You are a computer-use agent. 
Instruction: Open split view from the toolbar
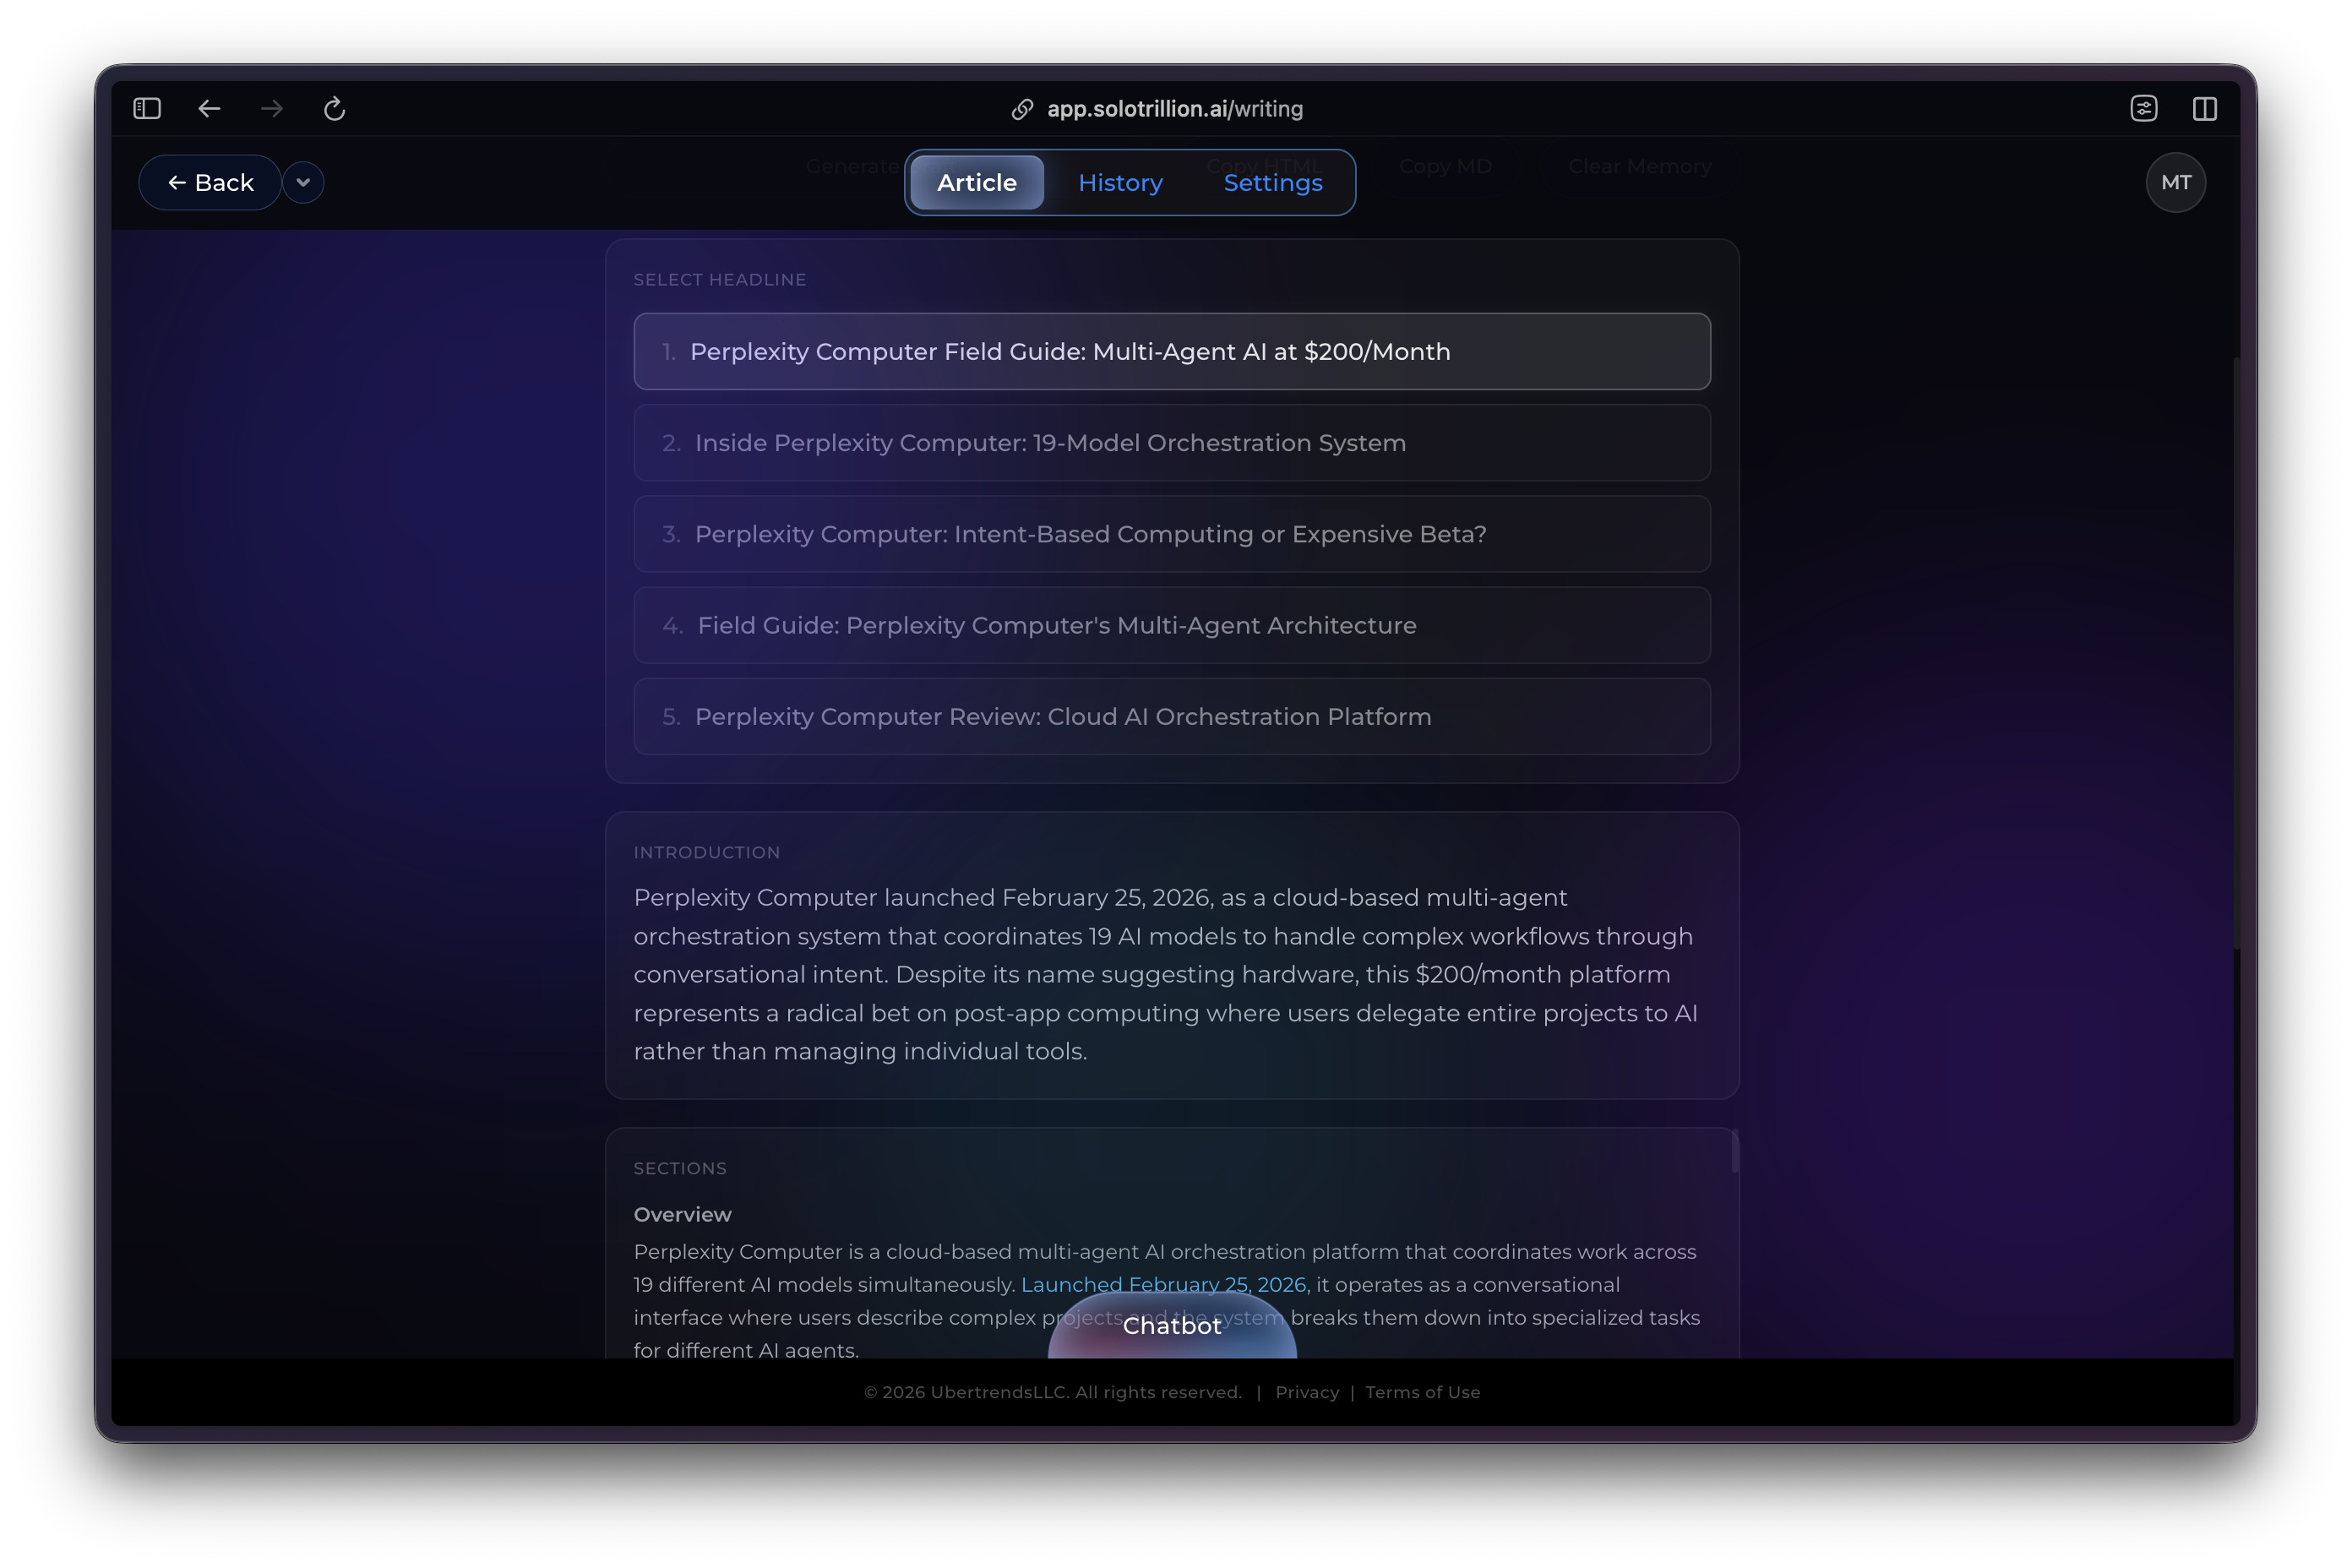tap(2206, 108)
